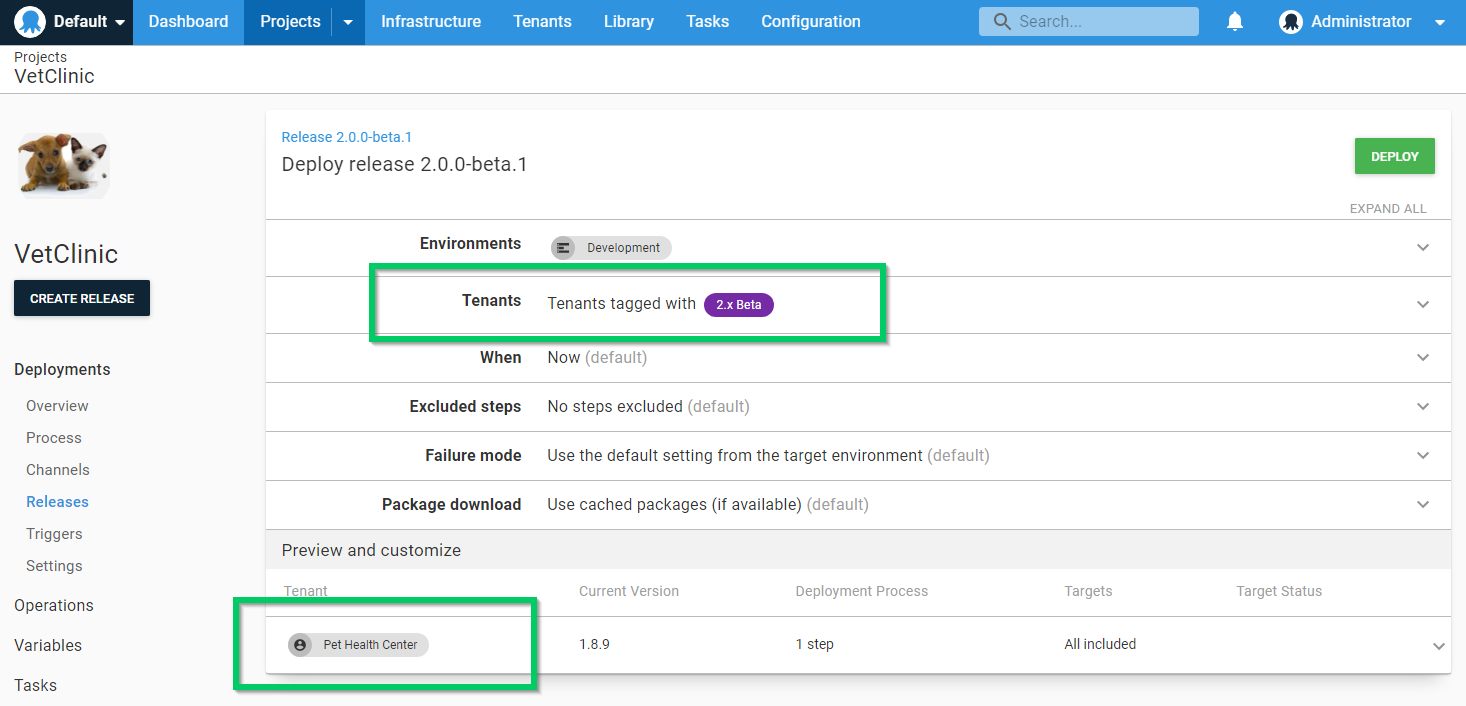Click the Pet Health Center tenant icon
The height and width of the screenshot is (706, 1466).
(x=300, y=645)
